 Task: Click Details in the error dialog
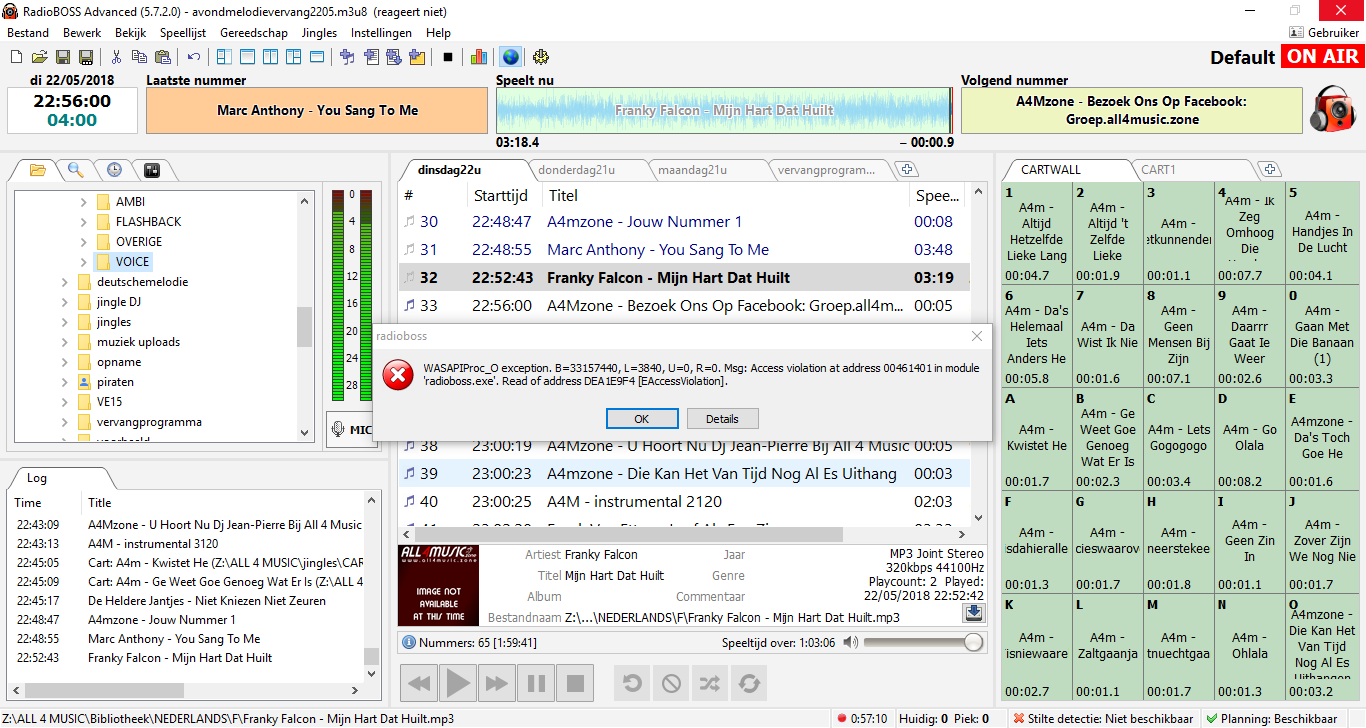[722, 418]
